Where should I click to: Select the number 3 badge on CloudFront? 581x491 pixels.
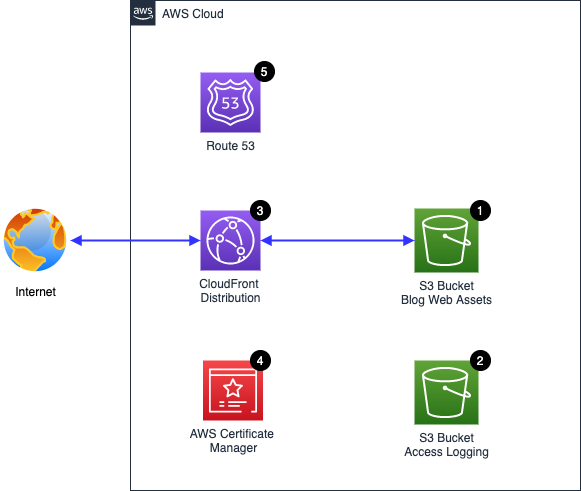pos(260,210)
